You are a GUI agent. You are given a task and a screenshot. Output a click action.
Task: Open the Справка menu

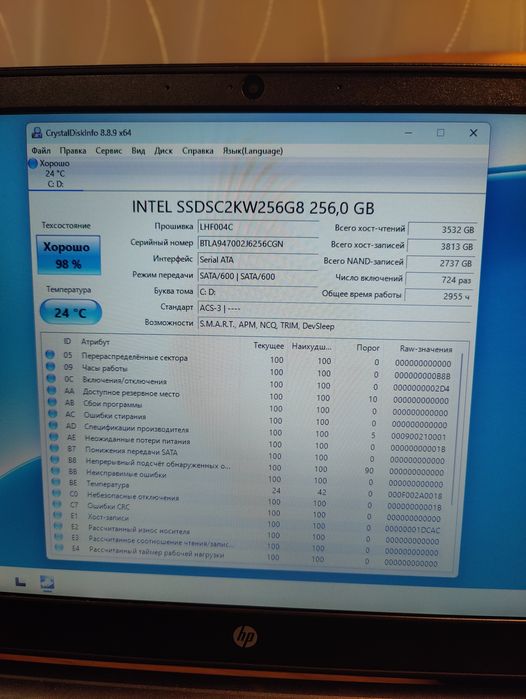coord(197,151)
